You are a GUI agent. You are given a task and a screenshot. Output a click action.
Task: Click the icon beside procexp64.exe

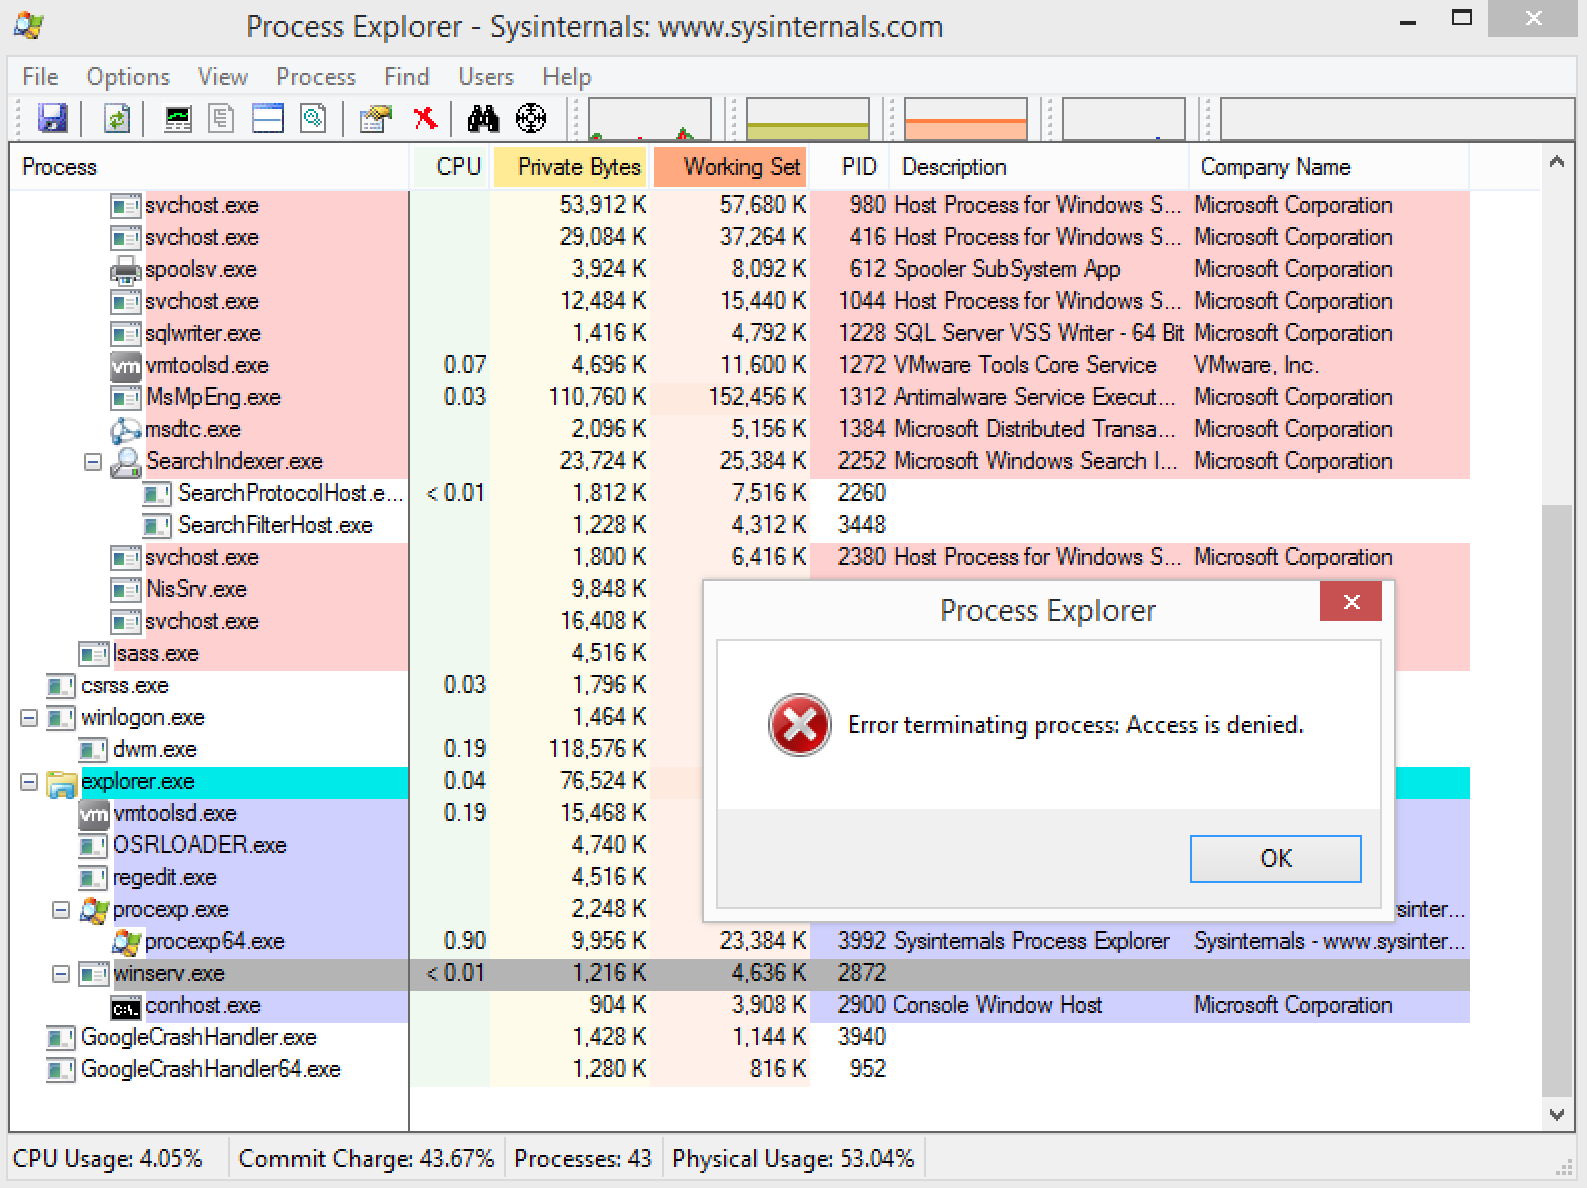(126, 942)
